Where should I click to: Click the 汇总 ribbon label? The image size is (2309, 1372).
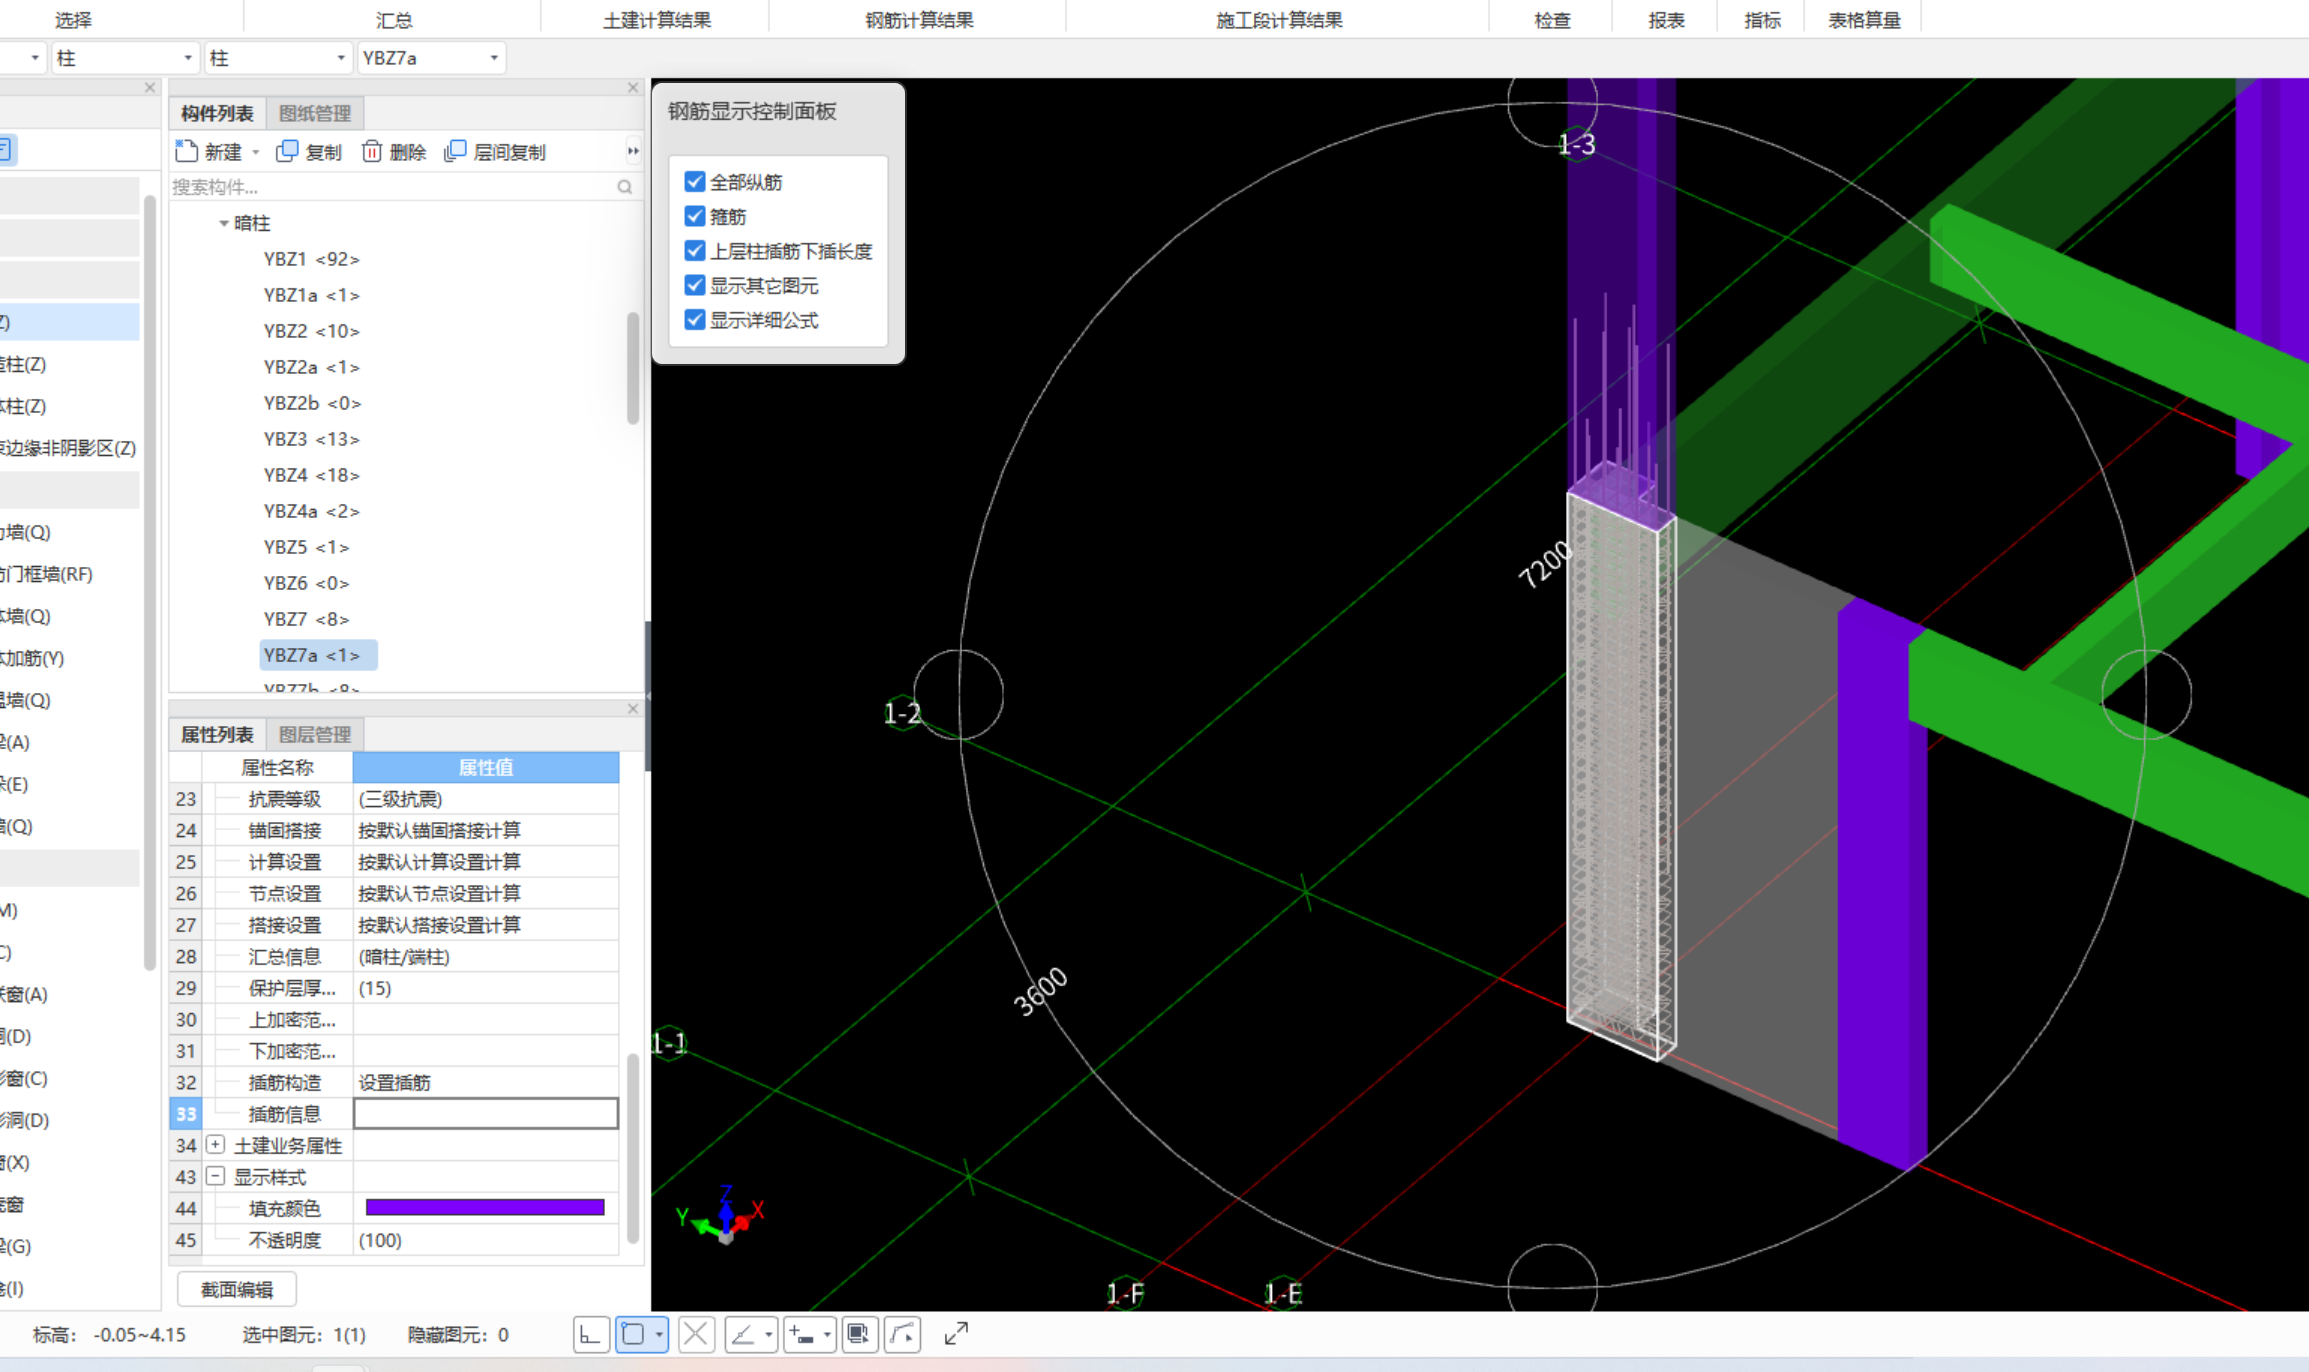point(394,20)
